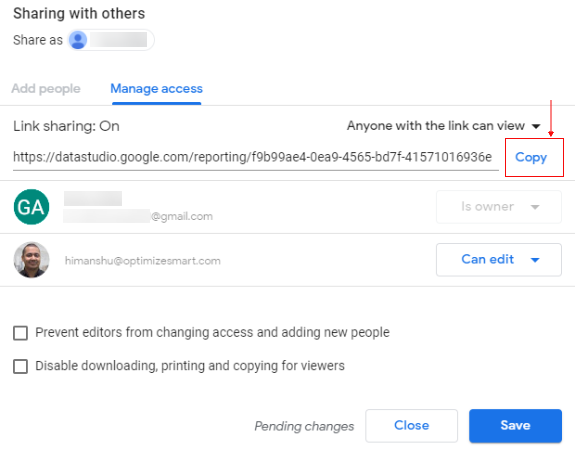575x450 pixels.
Task: Save the pending sharing changes
Action: (515, 425)
